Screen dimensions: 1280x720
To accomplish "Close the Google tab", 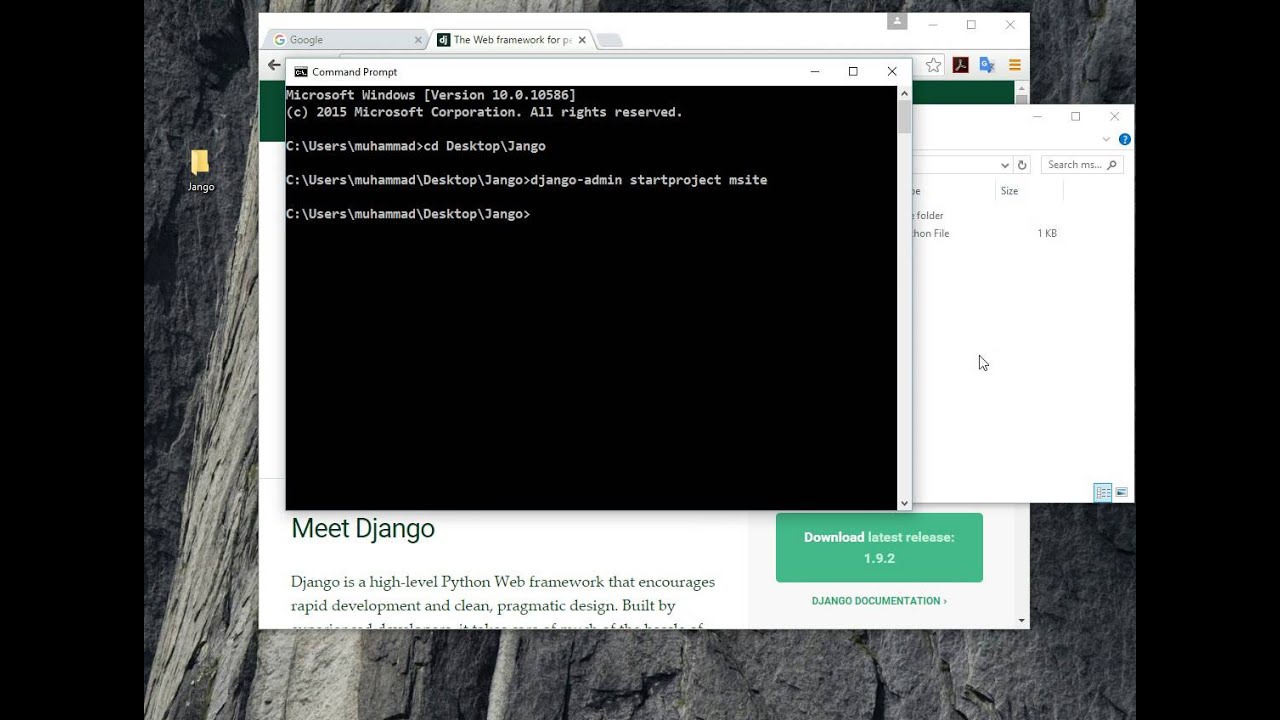I will pyautogui.click(x=418, y=40).
